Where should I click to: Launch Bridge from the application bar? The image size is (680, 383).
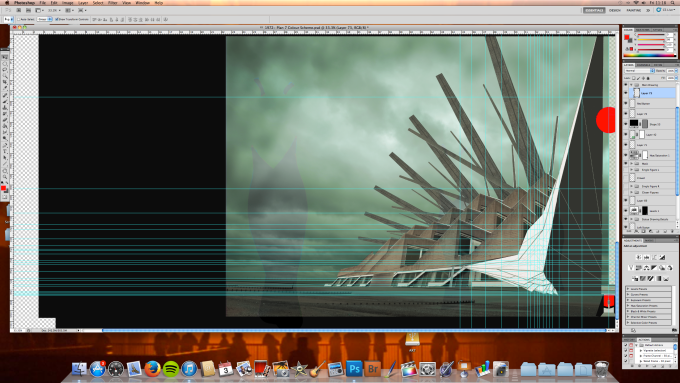point(19,10)
